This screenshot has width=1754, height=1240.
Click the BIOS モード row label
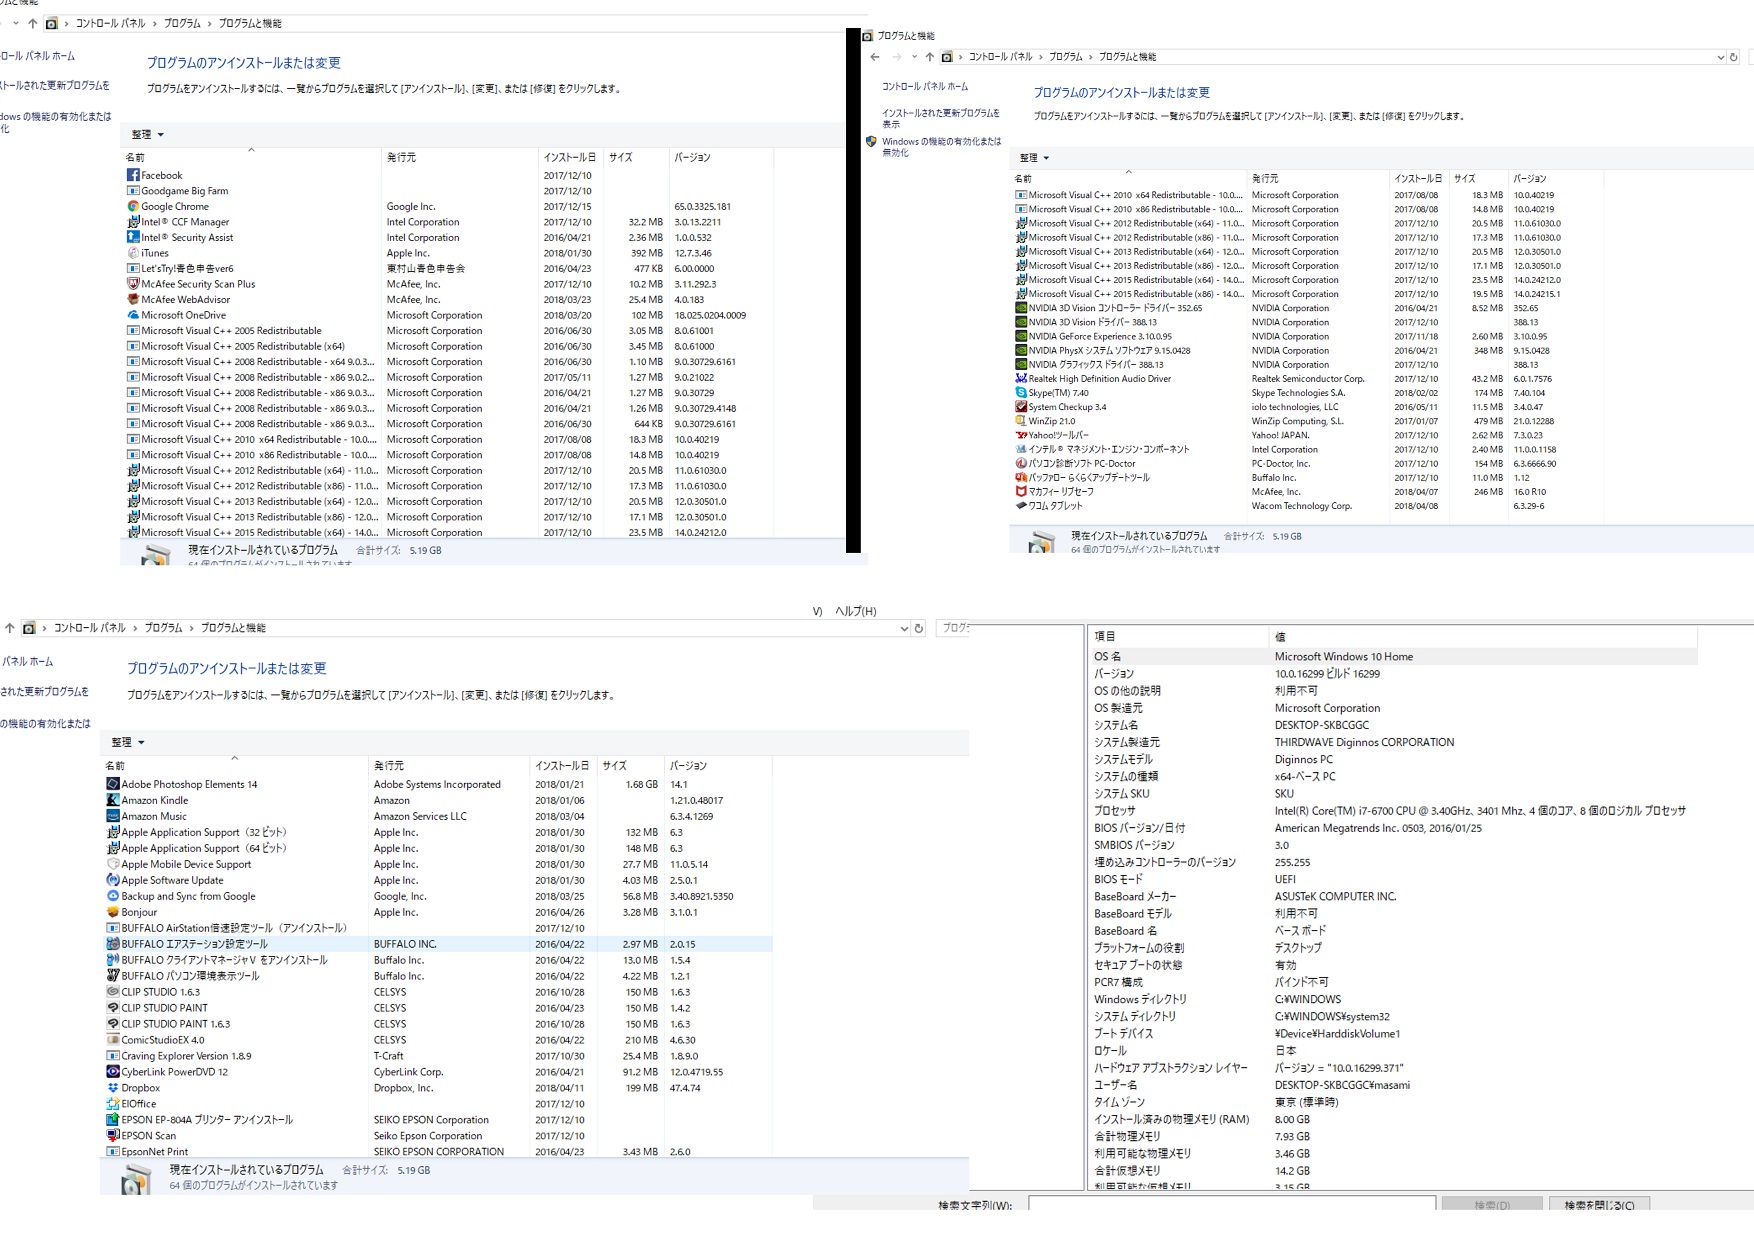tap(1118, 879)
